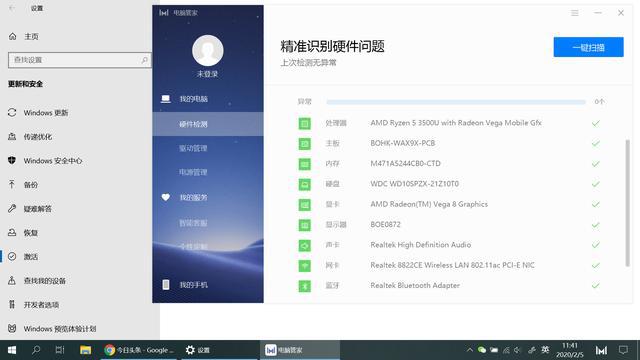This screenshot has width=640, height=360.
Task: Click the Settings back arrow
Action: (12, 8)
